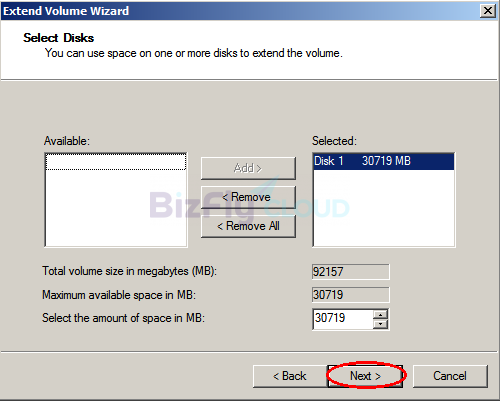Close the wizard with the X button
The height and width of the screenshot is (401, 500).
coord(488,11)
